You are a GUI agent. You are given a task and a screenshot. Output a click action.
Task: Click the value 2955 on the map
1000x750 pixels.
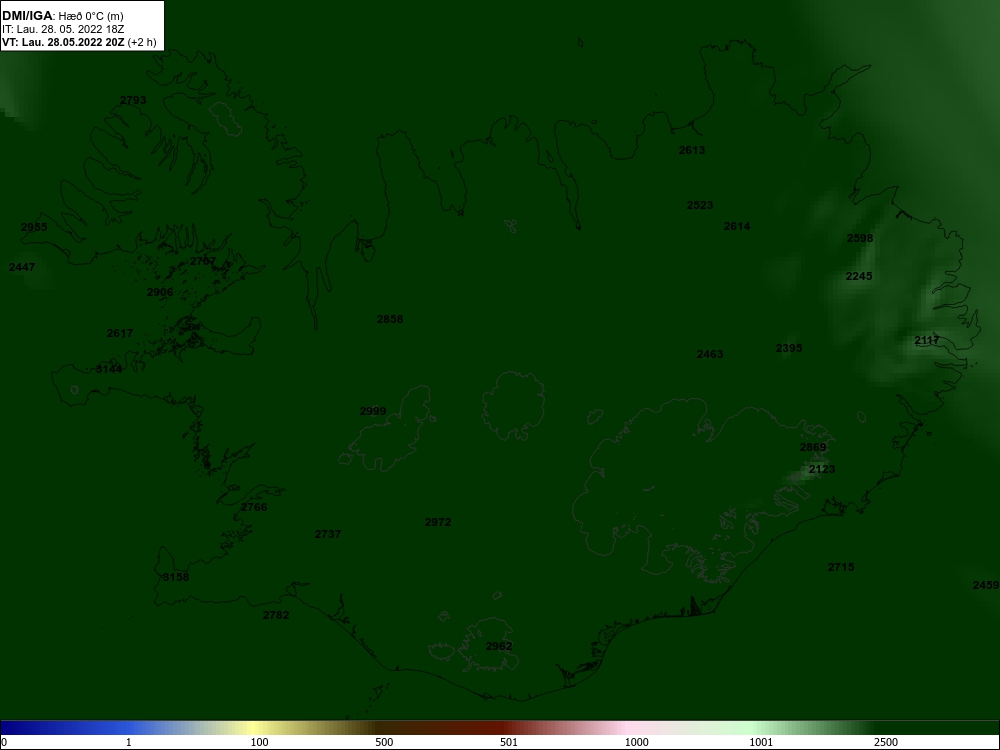click(x=34, y=227)
